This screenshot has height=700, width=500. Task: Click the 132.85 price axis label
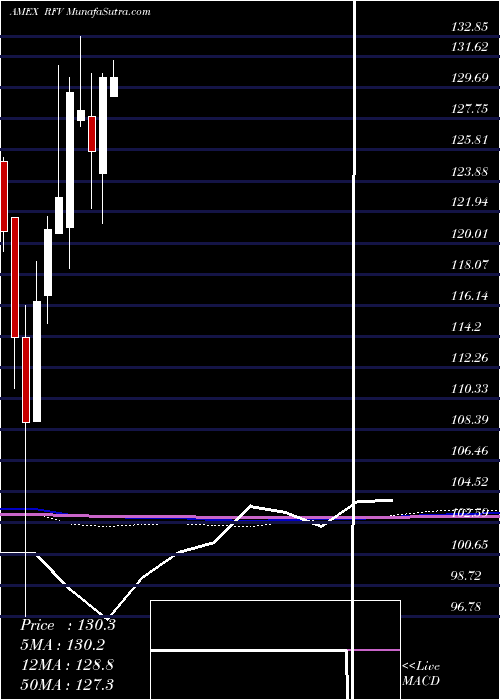(469, 27)
